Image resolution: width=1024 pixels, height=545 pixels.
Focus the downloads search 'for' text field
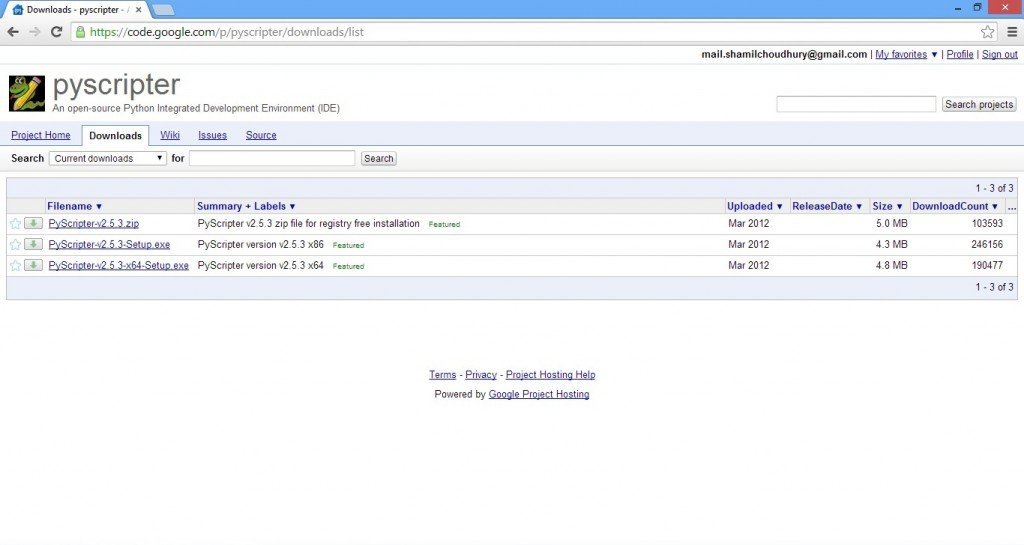click(x=272, y=159)
